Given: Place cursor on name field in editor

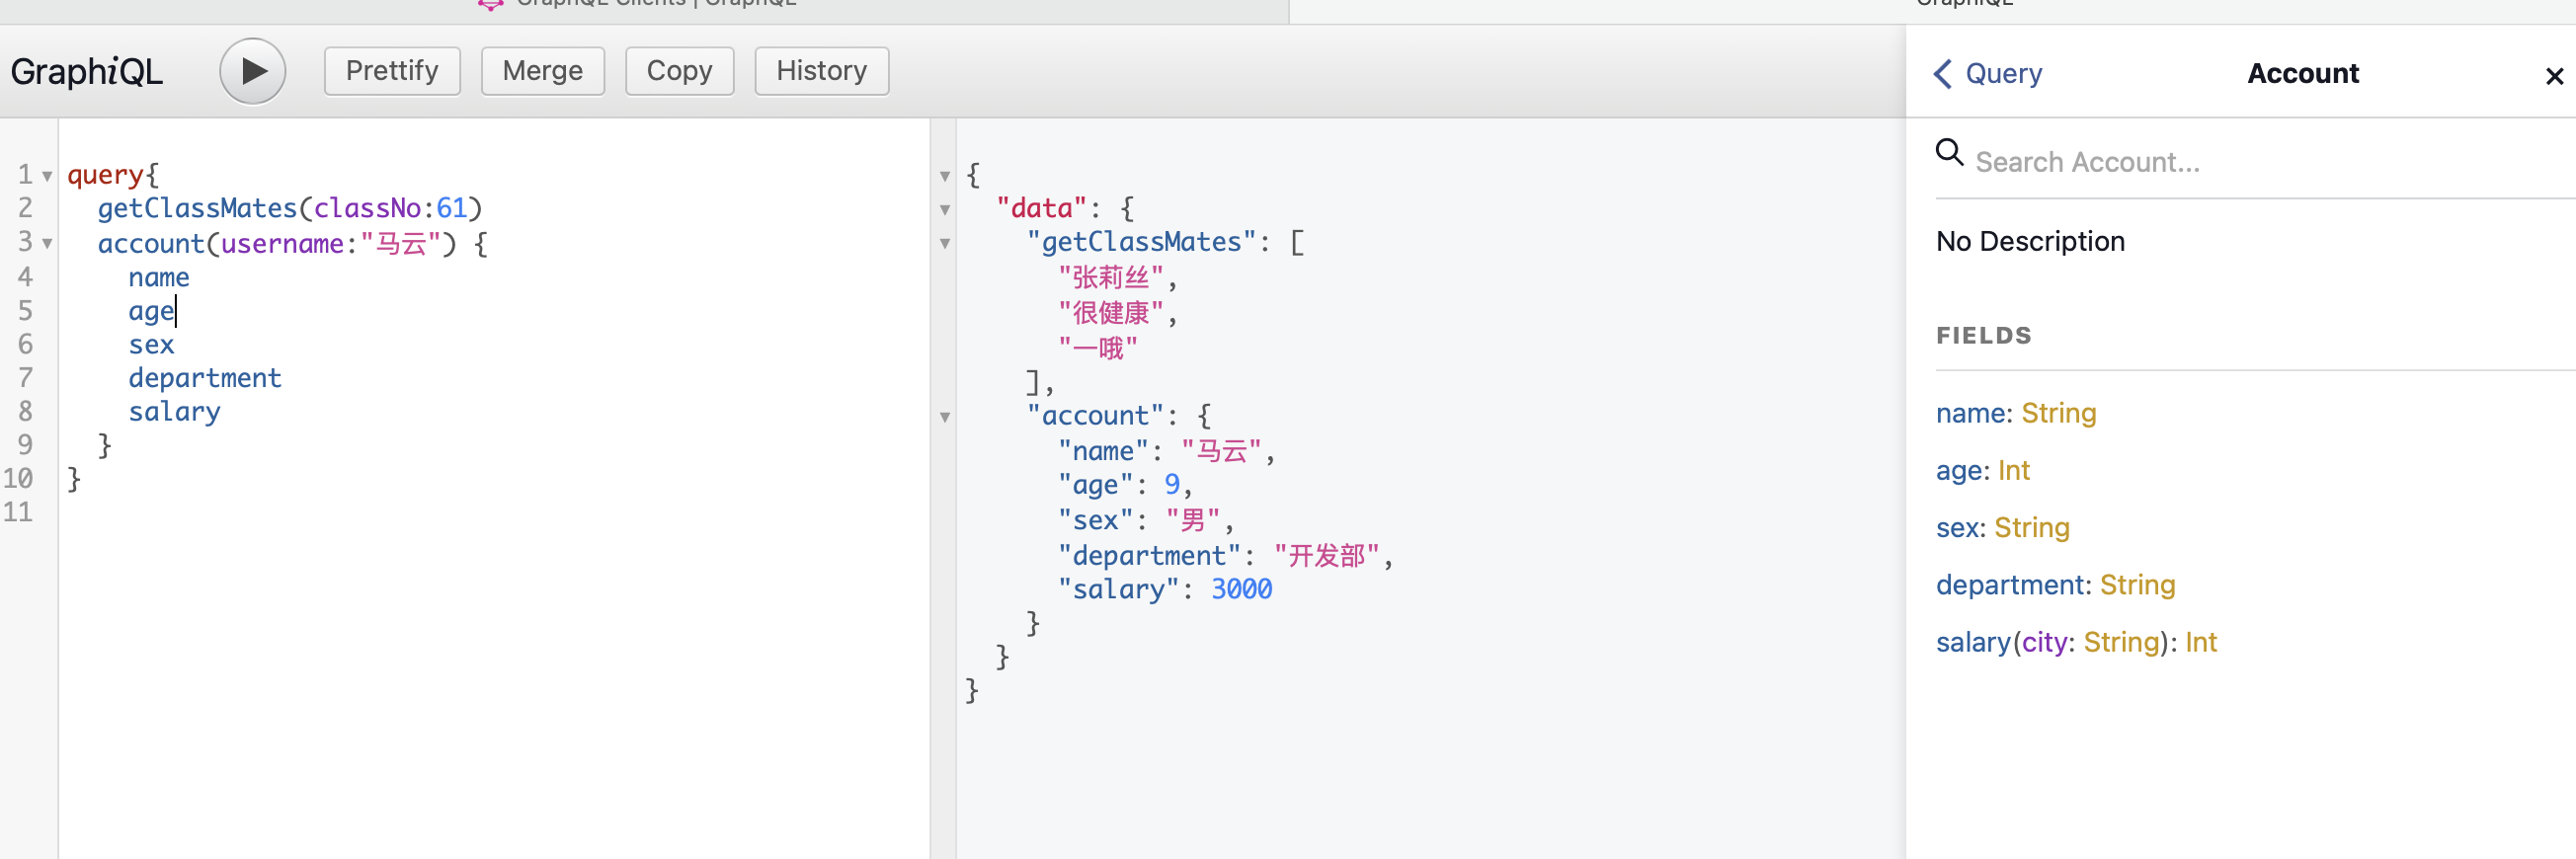Looking at the screenshot, I should 158,277.
